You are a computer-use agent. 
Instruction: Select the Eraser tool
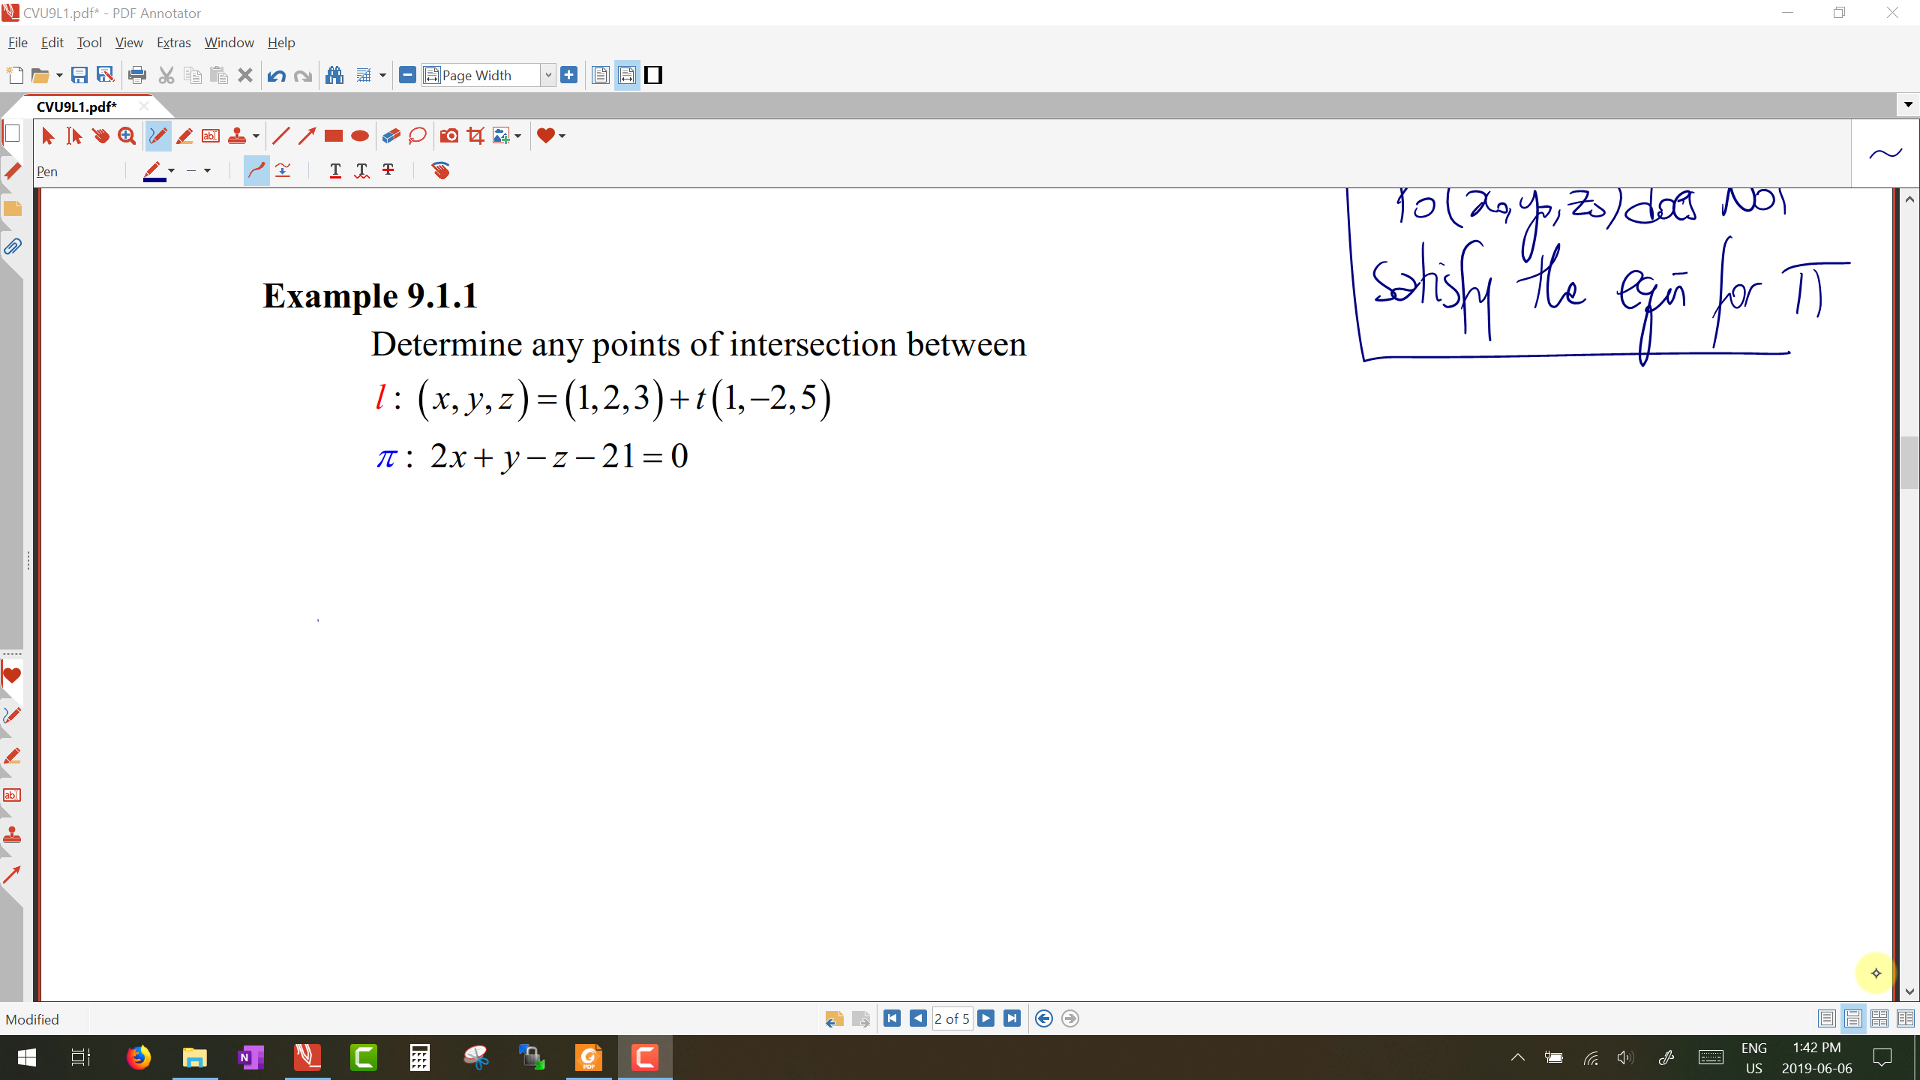pos(391,136)
